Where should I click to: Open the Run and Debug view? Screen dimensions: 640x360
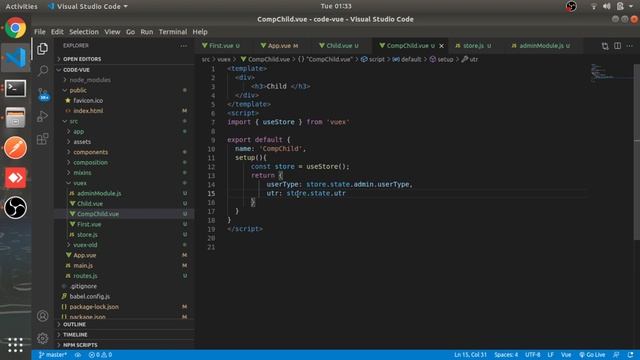pos(42,117)
